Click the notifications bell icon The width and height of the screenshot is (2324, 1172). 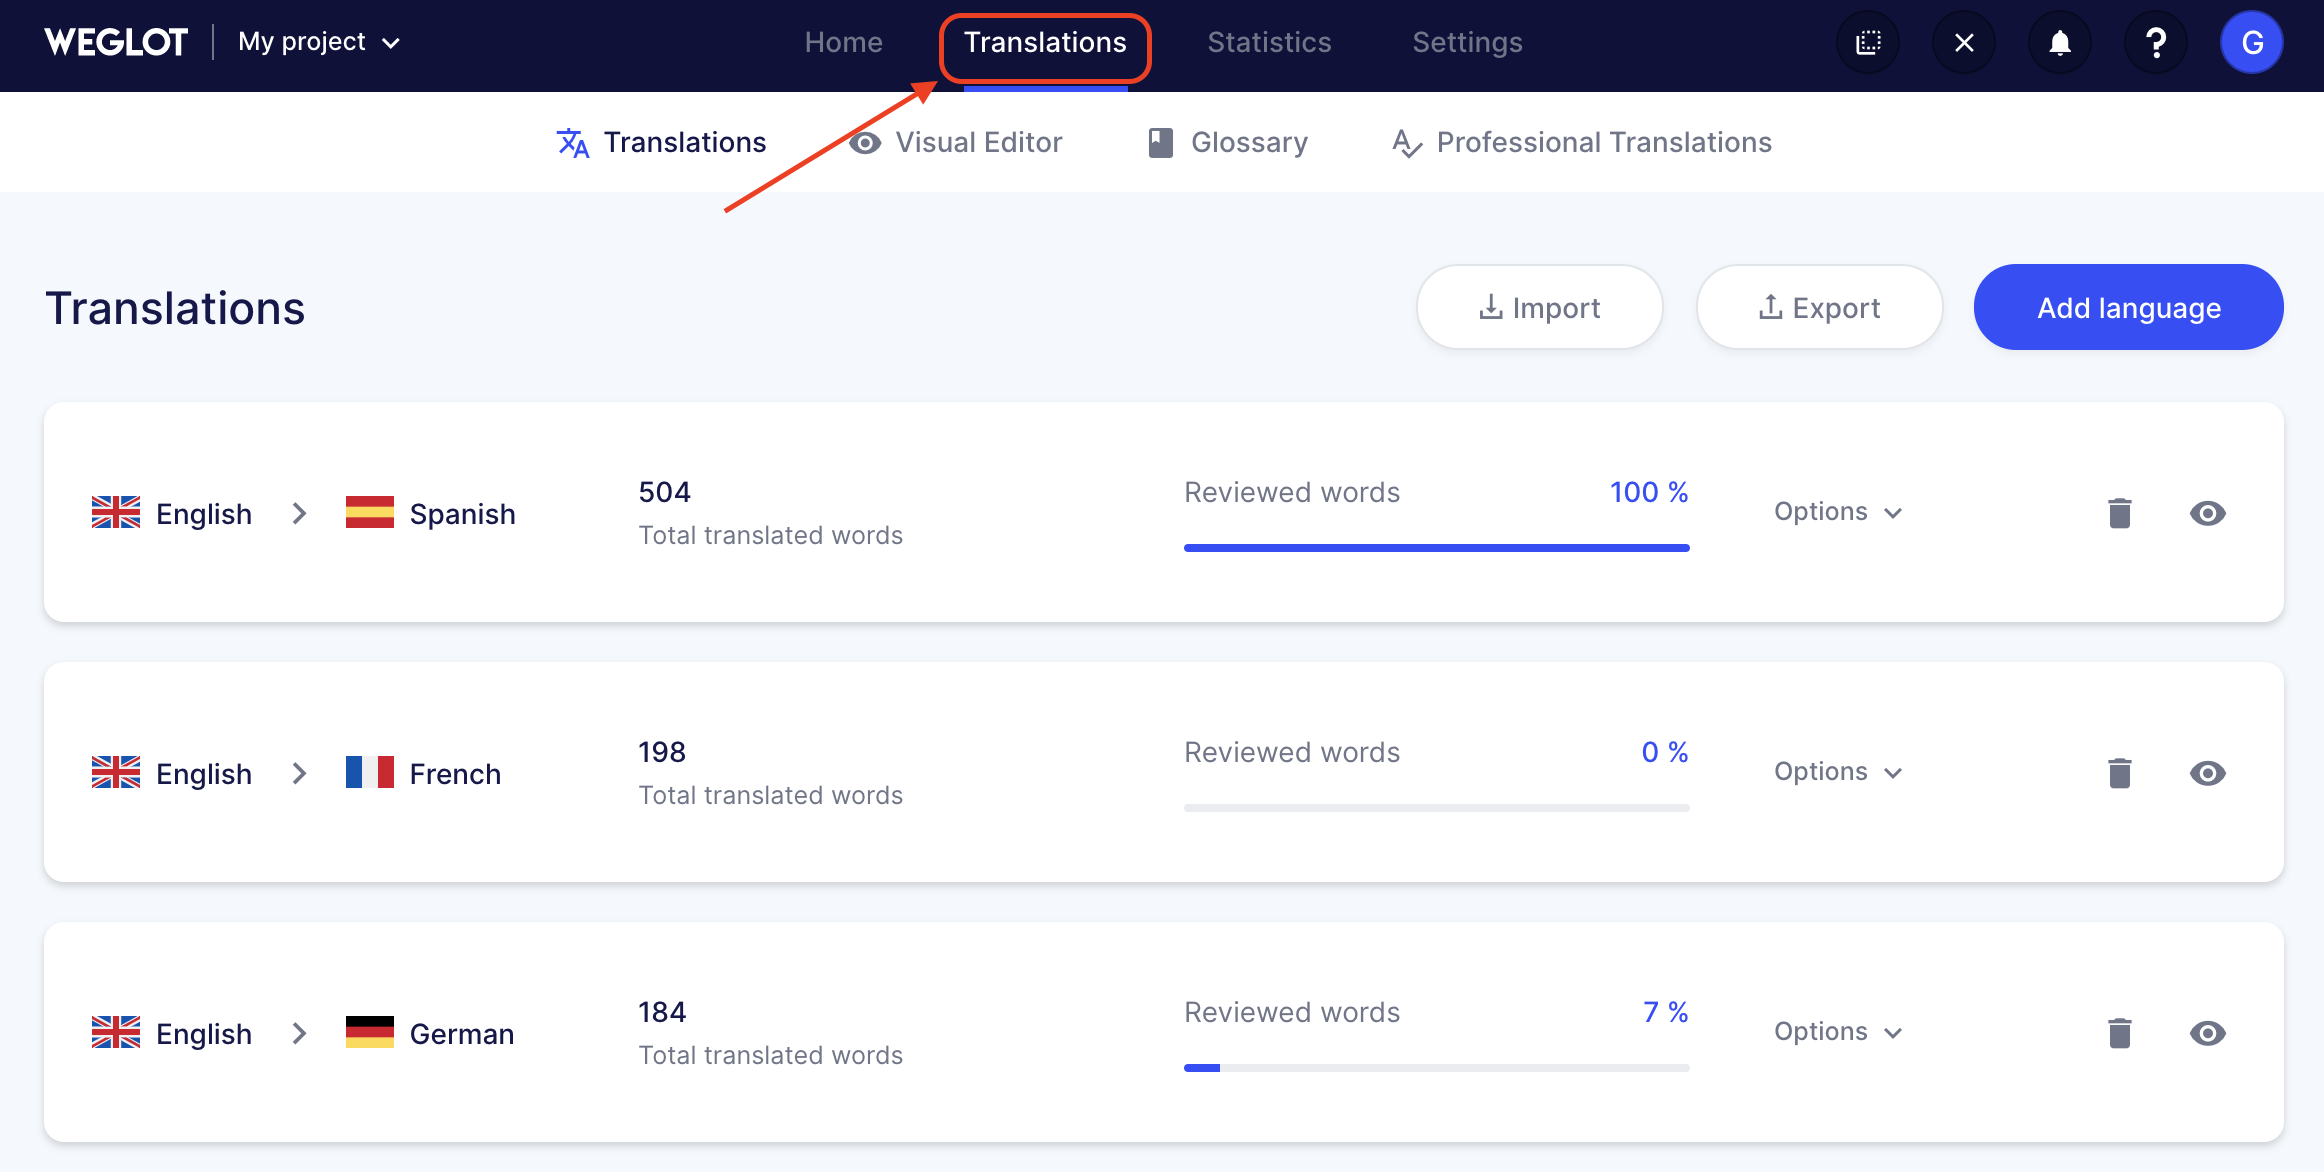tap(2059, 43)
